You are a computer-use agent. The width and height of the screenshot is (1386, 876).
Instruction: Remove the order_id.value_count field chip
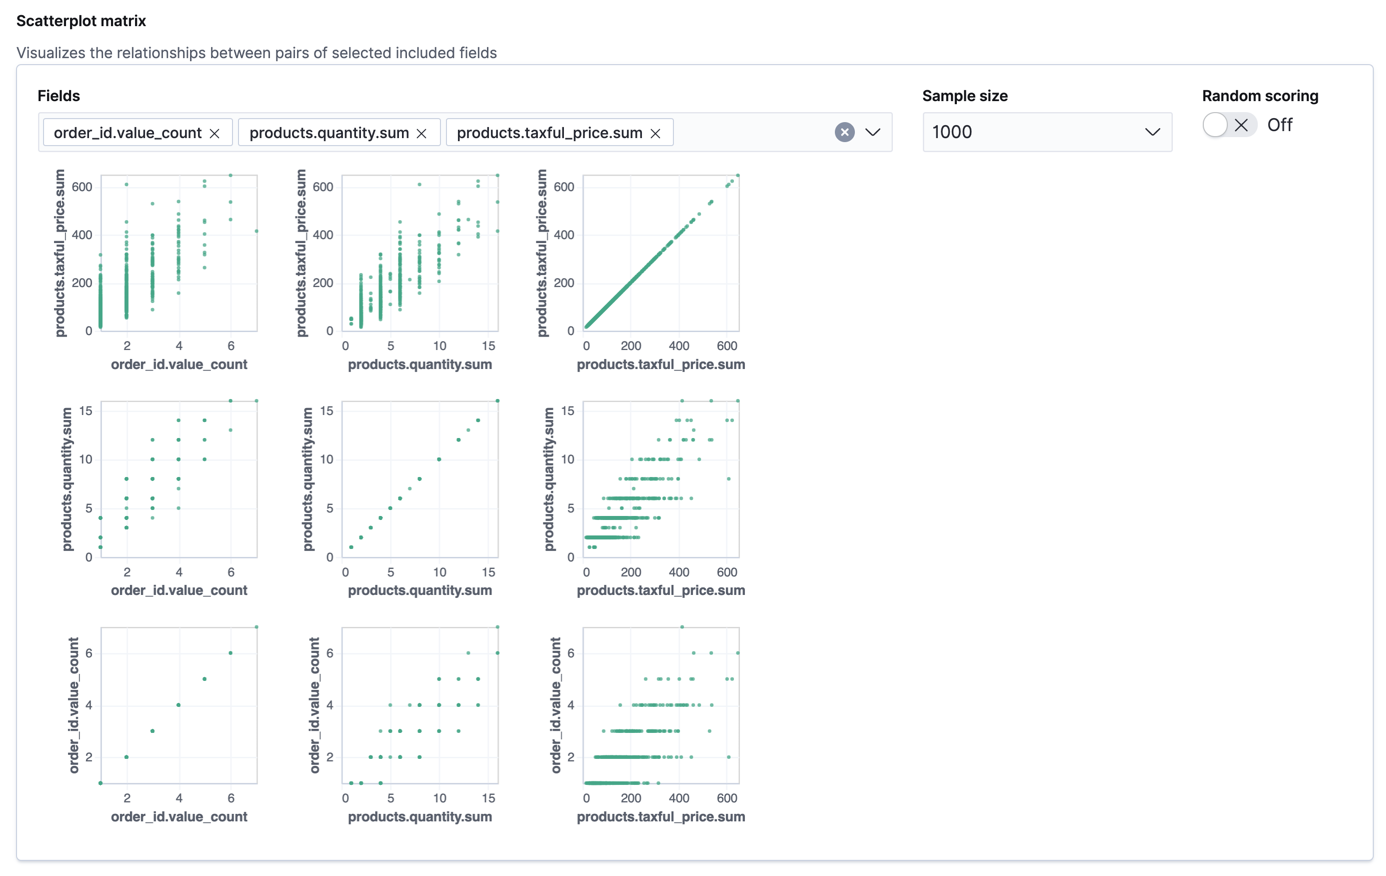(x=214, y=132)
